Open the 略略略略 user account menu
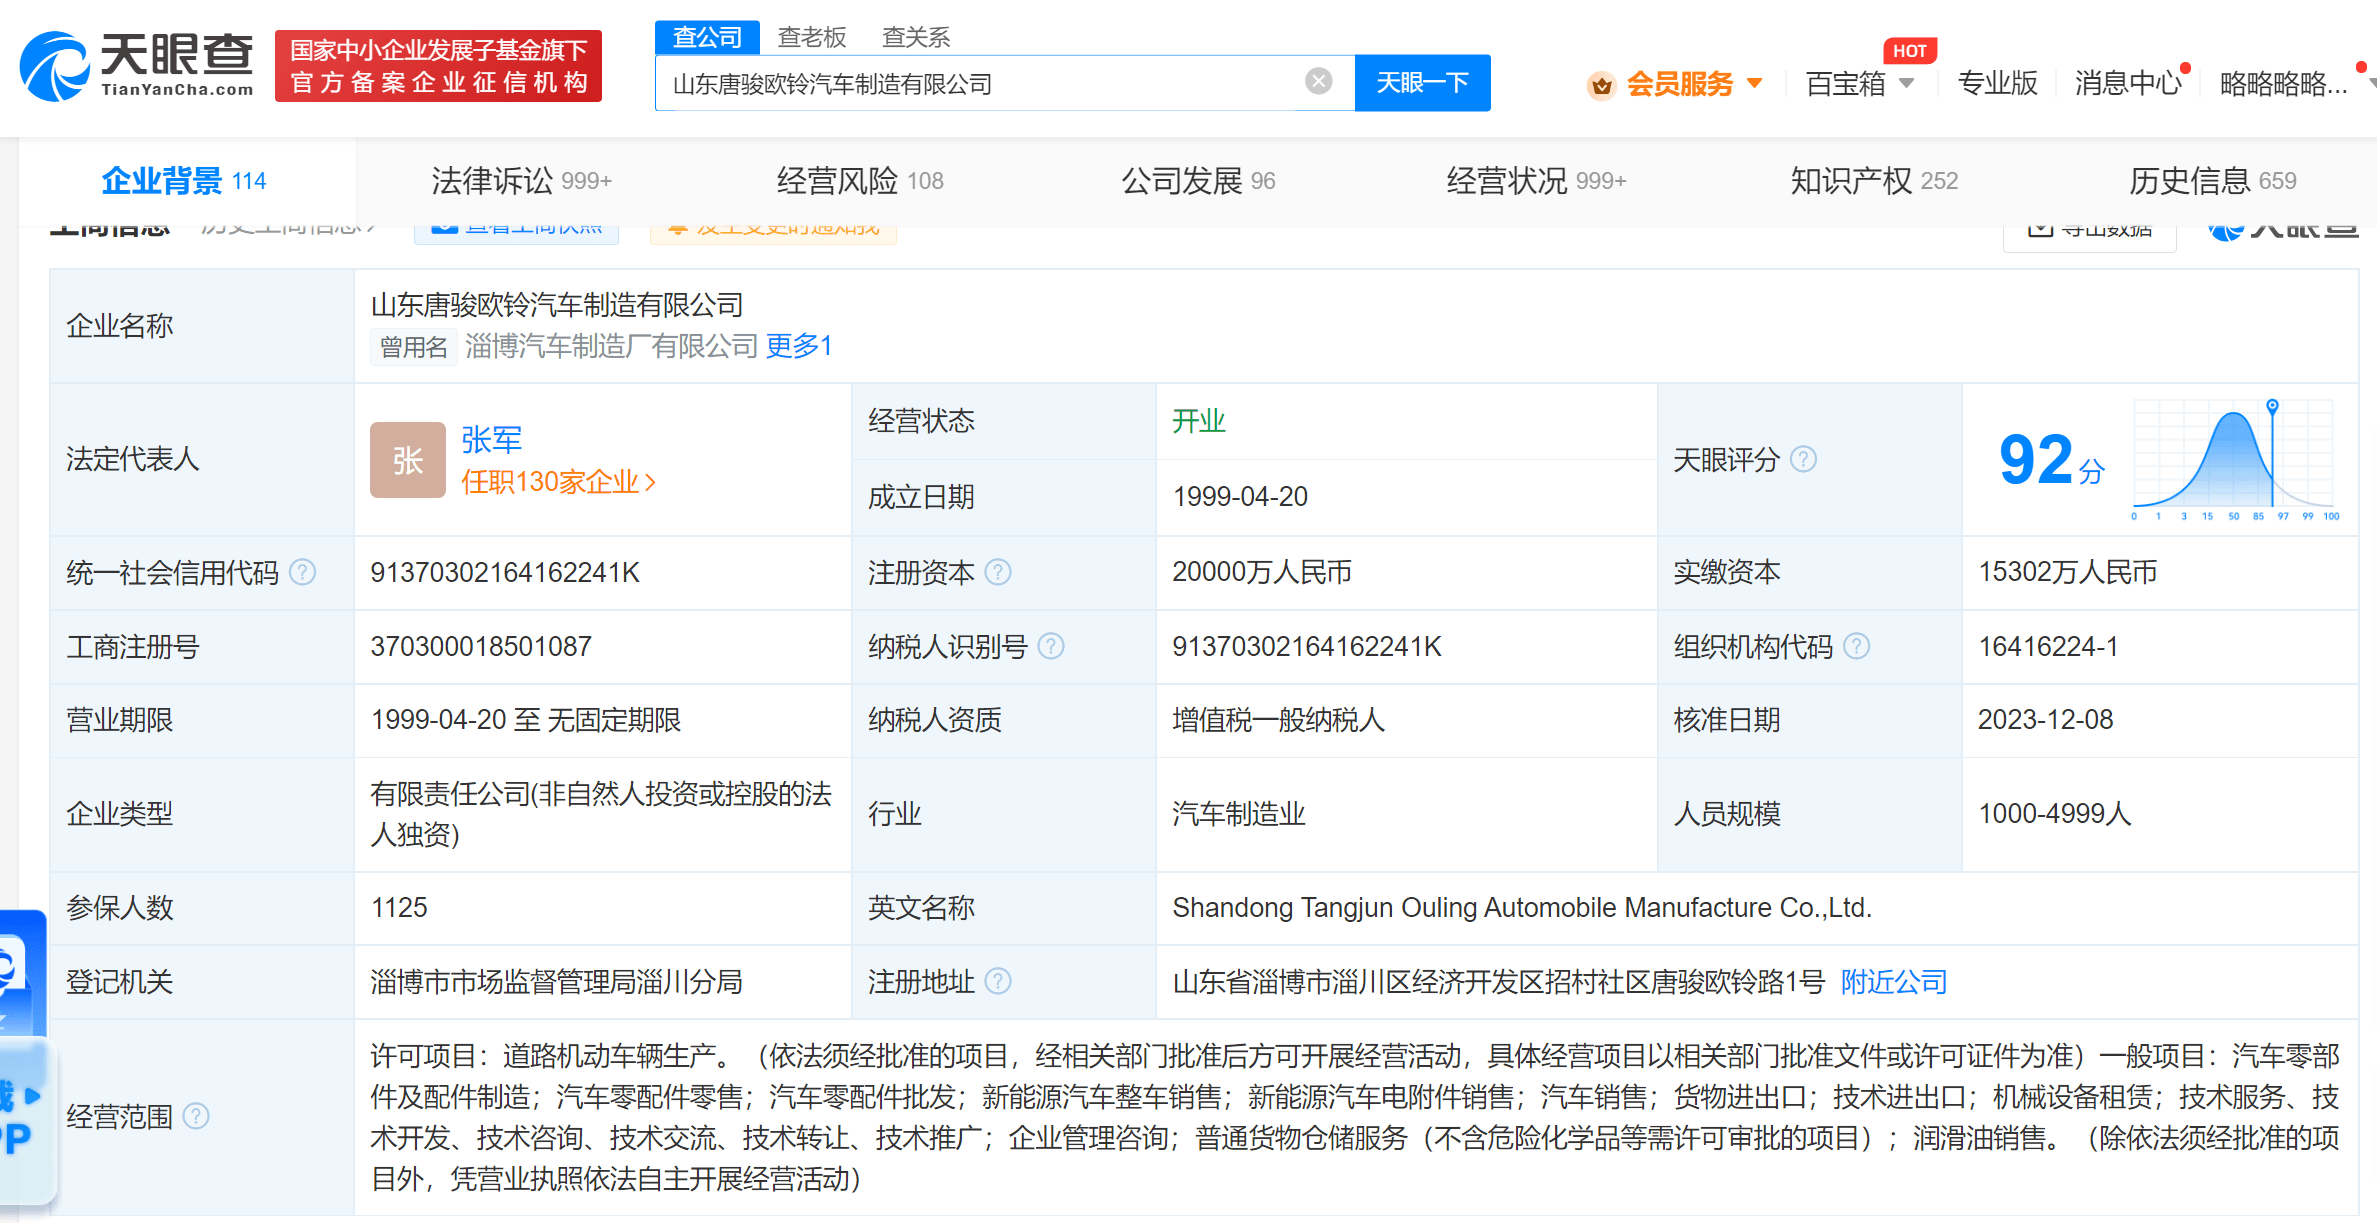The height and width of the screenshot is (1223, 2377). click(2284, 83)
